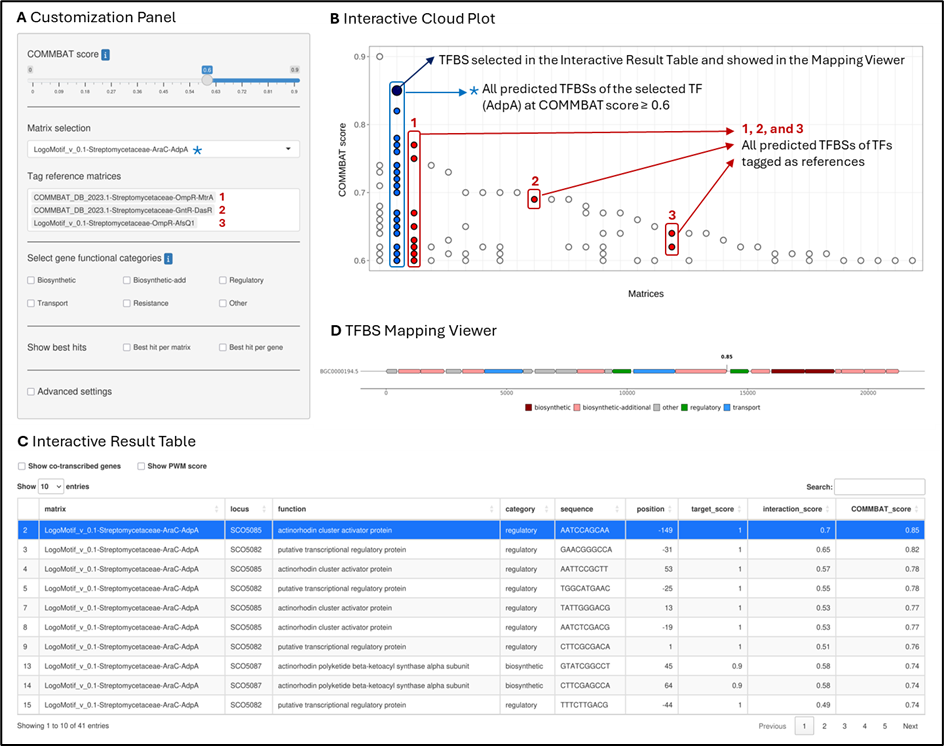This screenshot has width=944, height=746.
Task: Click sort icon on locus column
Action: 265,509
